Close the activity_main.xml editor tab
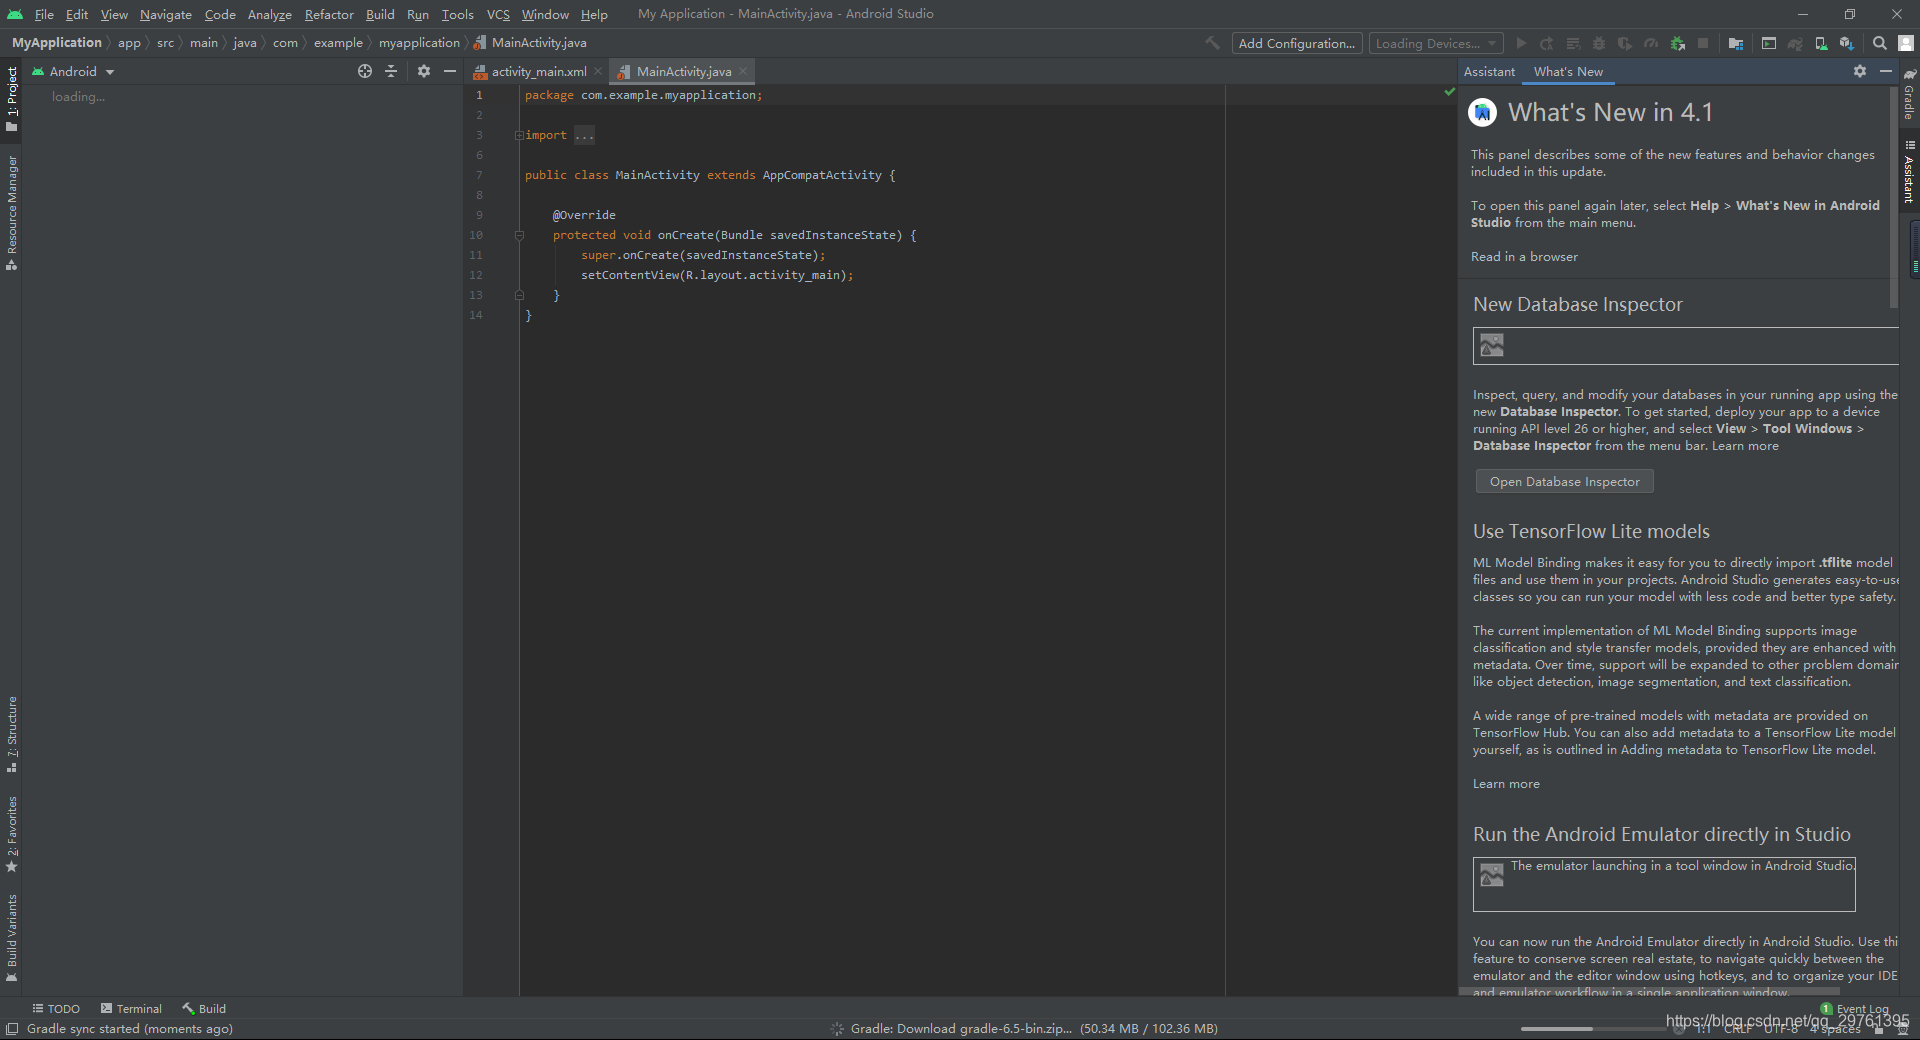Image resolution: width=1920 pixels, height=1040 pixels. pos(598,71)
